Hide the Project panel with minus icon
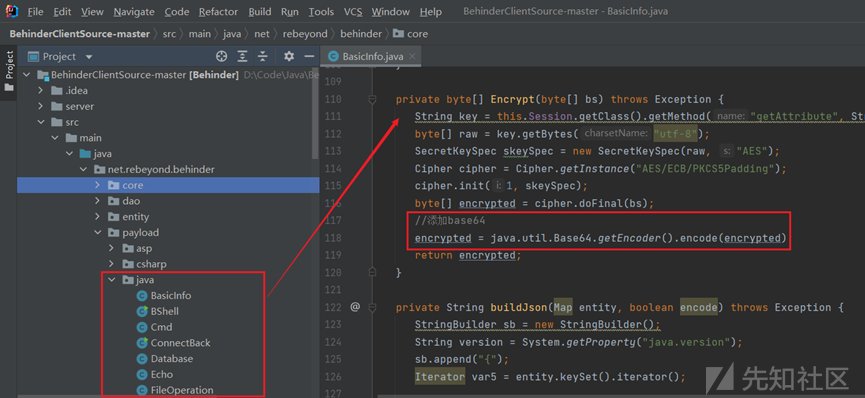 coord(309,56)
